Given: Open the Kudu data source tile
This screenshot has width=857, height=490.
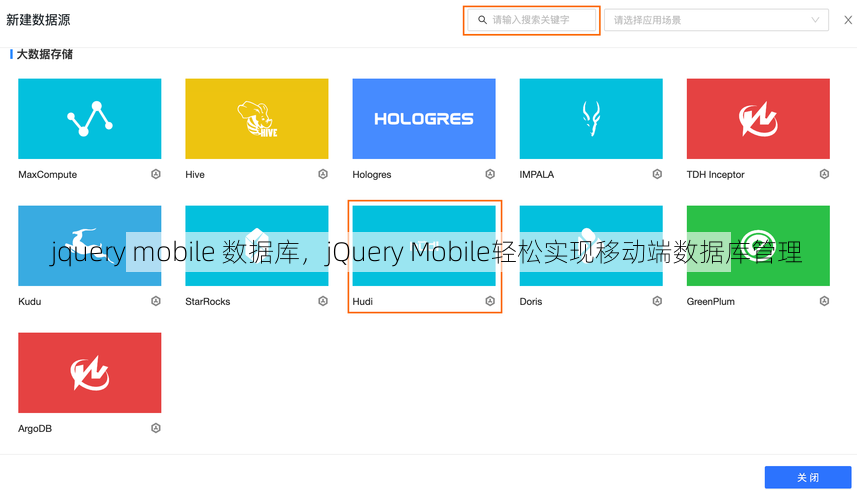Looking at the screenshot, I should [x=90, y=246].
